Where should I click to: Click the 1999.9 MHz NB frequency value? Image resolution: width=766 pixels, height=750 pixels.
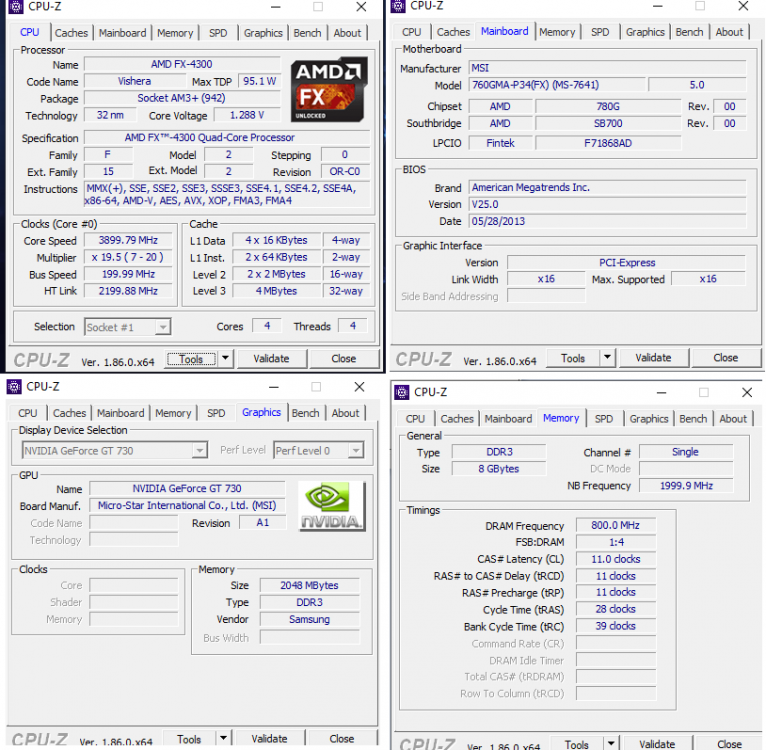(x=686, y=485)
